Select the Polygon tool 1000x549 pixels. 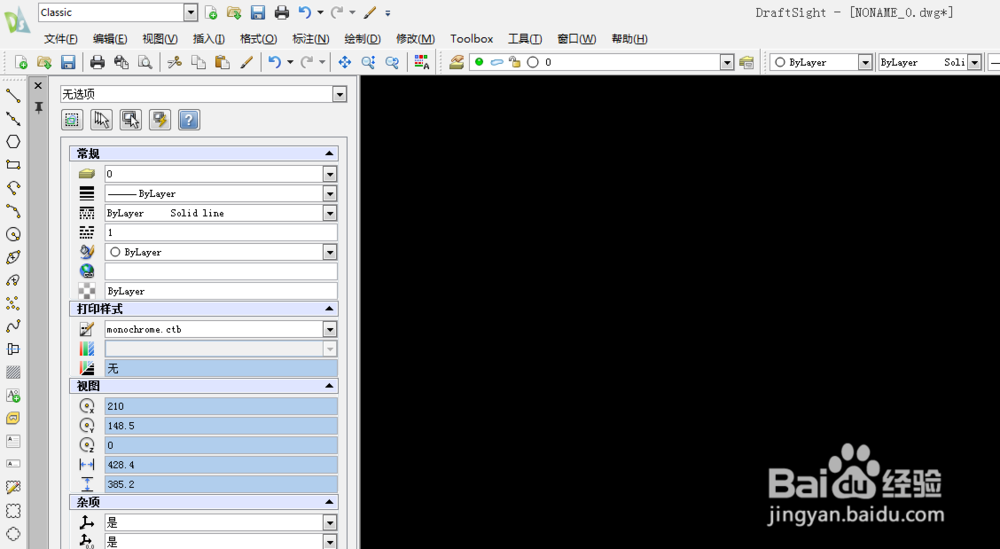click(13, 142)
